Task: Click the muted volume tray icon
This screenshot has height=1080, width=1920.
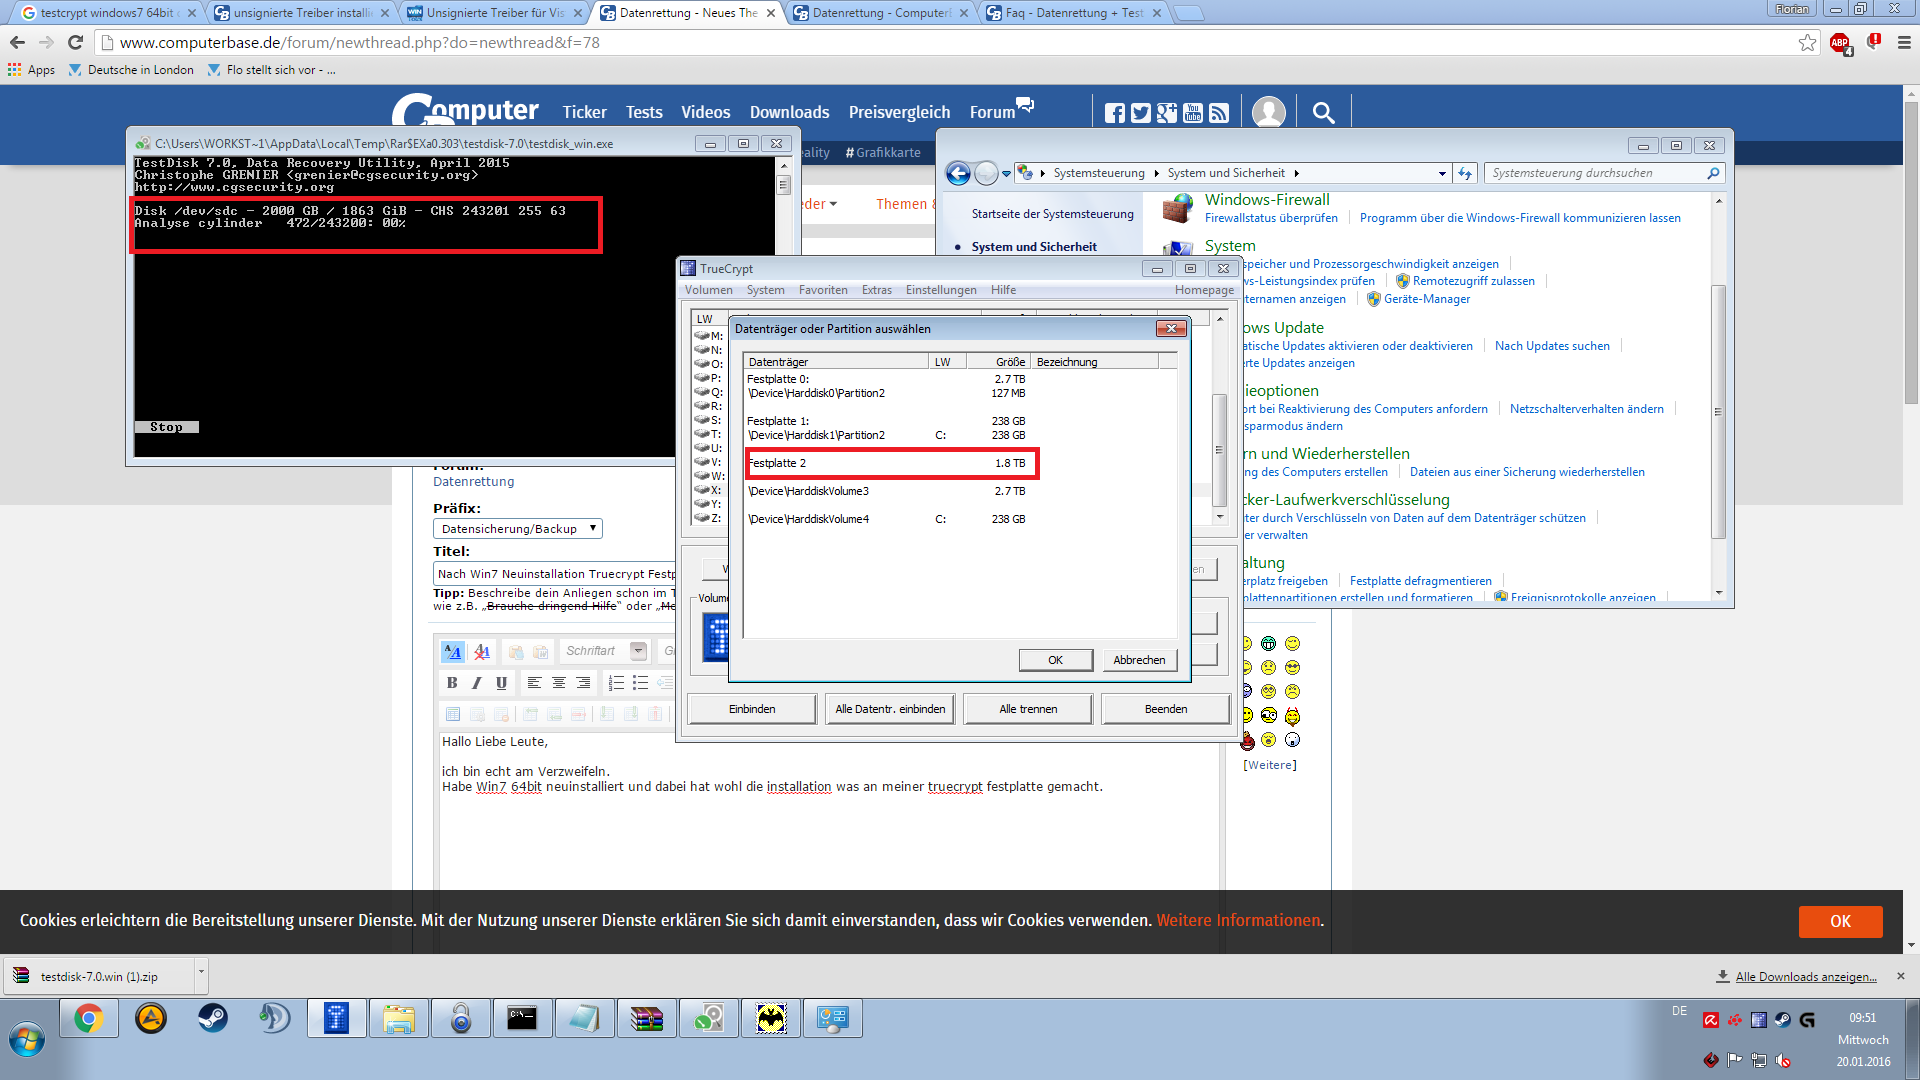Action: point(1784,1061)
